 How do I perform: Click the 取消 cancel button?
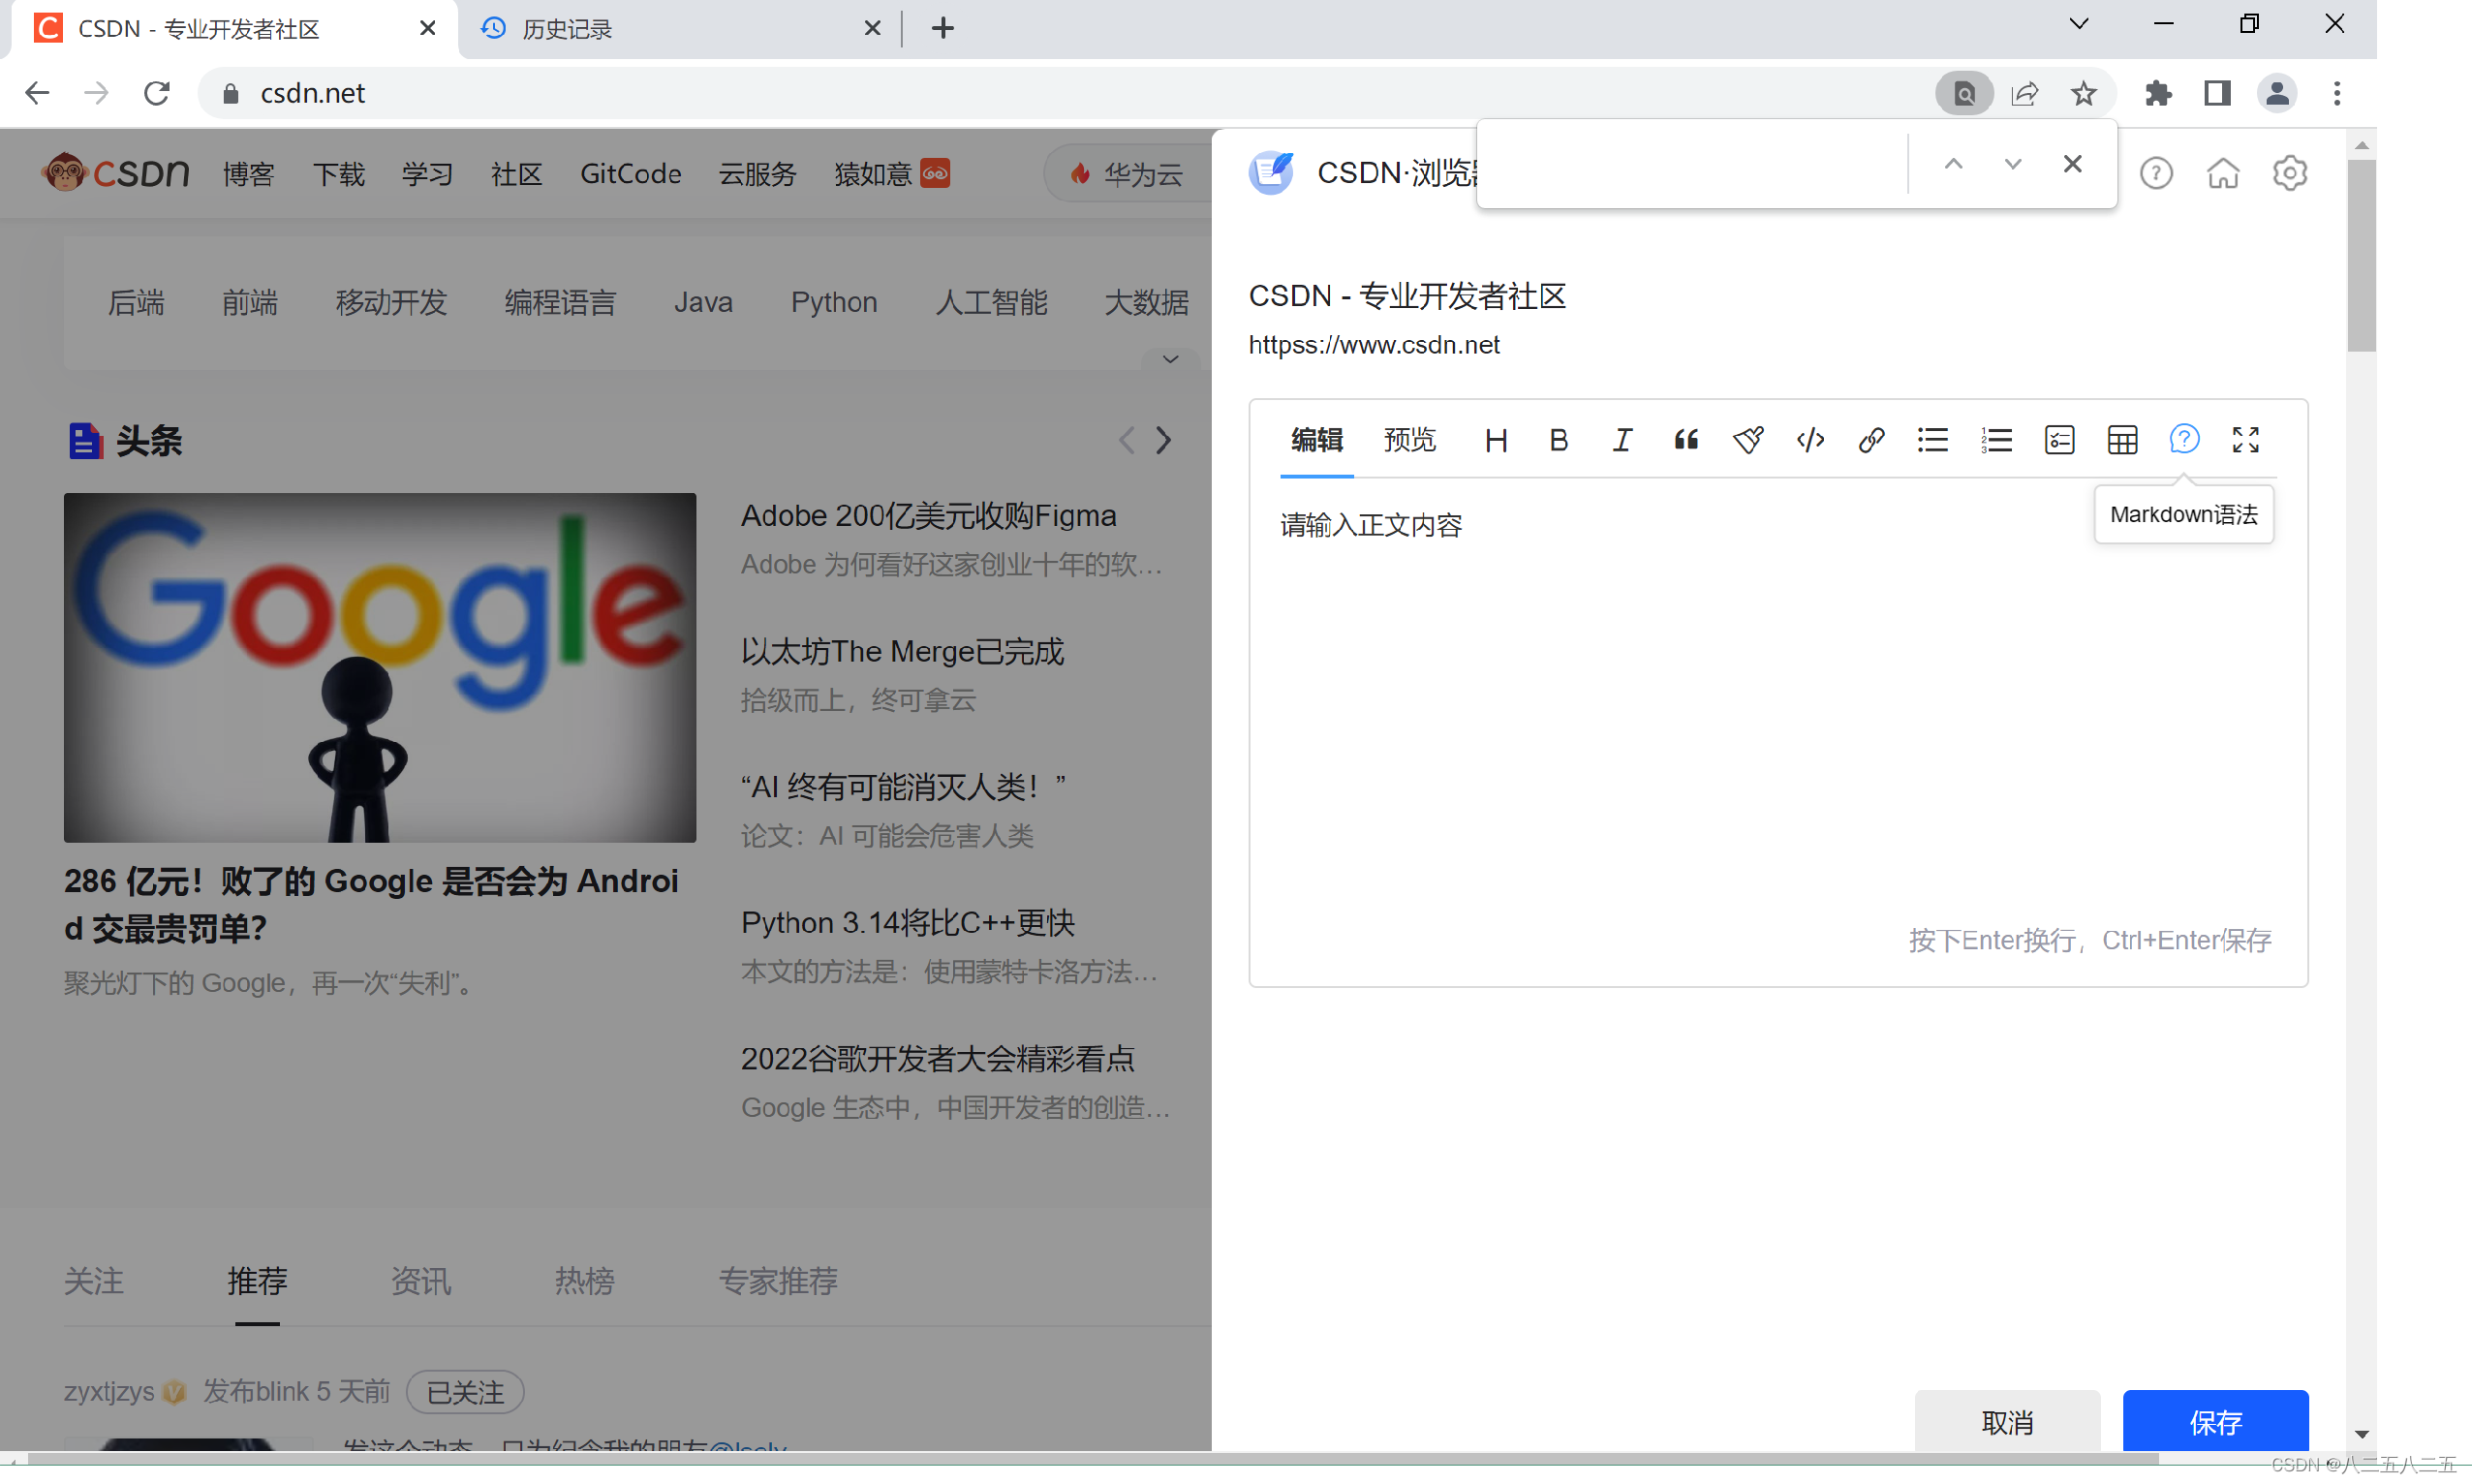click(2006, 1421)
